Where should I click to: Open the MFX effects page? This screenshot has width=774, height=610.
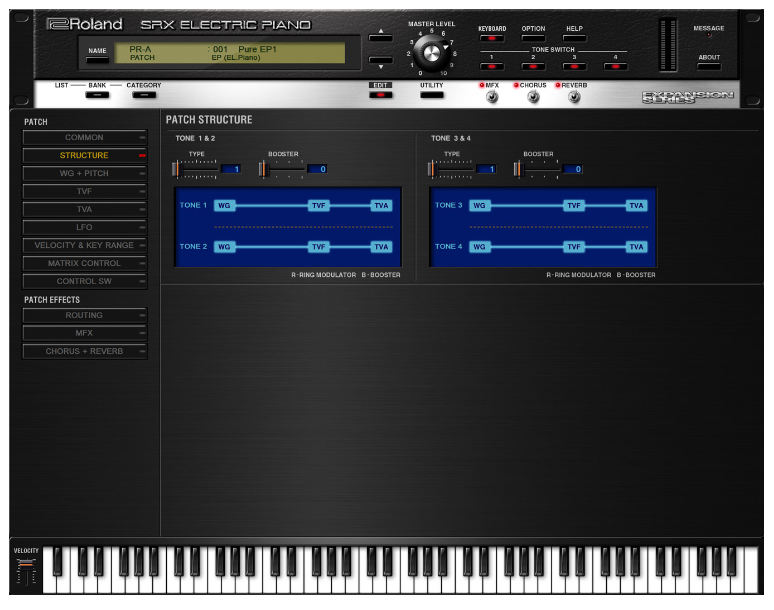[x=84, y=333]
